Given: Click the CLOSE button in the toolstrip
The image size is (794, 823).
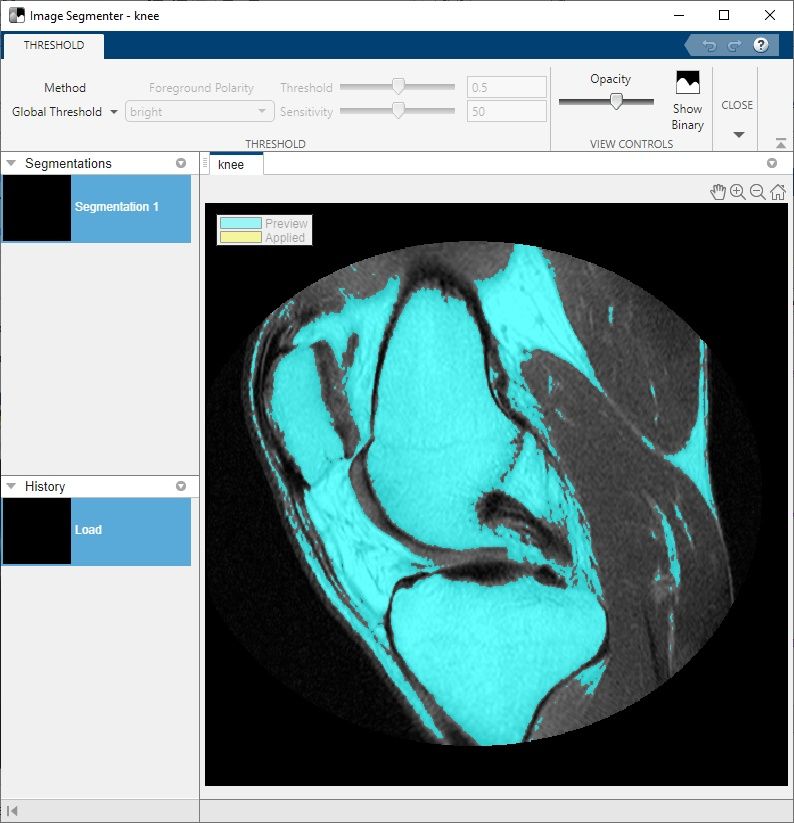Looking at the screenshot, I should point(737,105).
